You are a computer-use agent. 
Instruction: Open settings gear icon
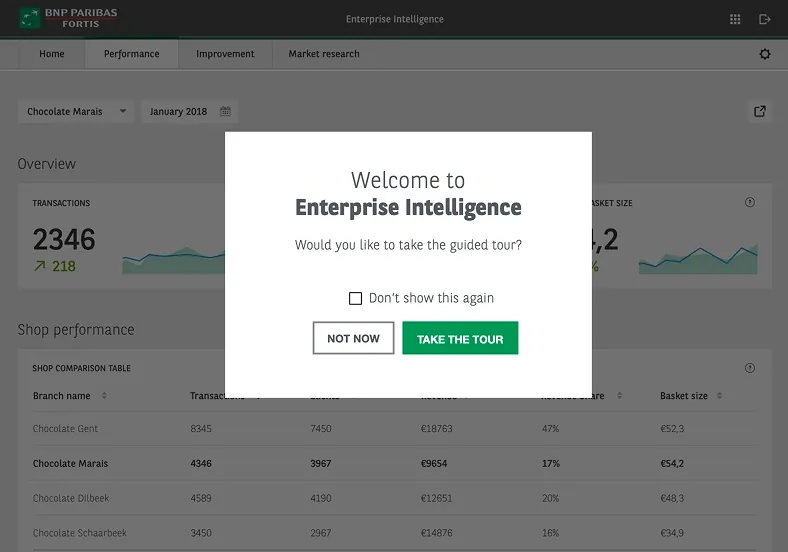pyautogui.click(x=764, y=54)
